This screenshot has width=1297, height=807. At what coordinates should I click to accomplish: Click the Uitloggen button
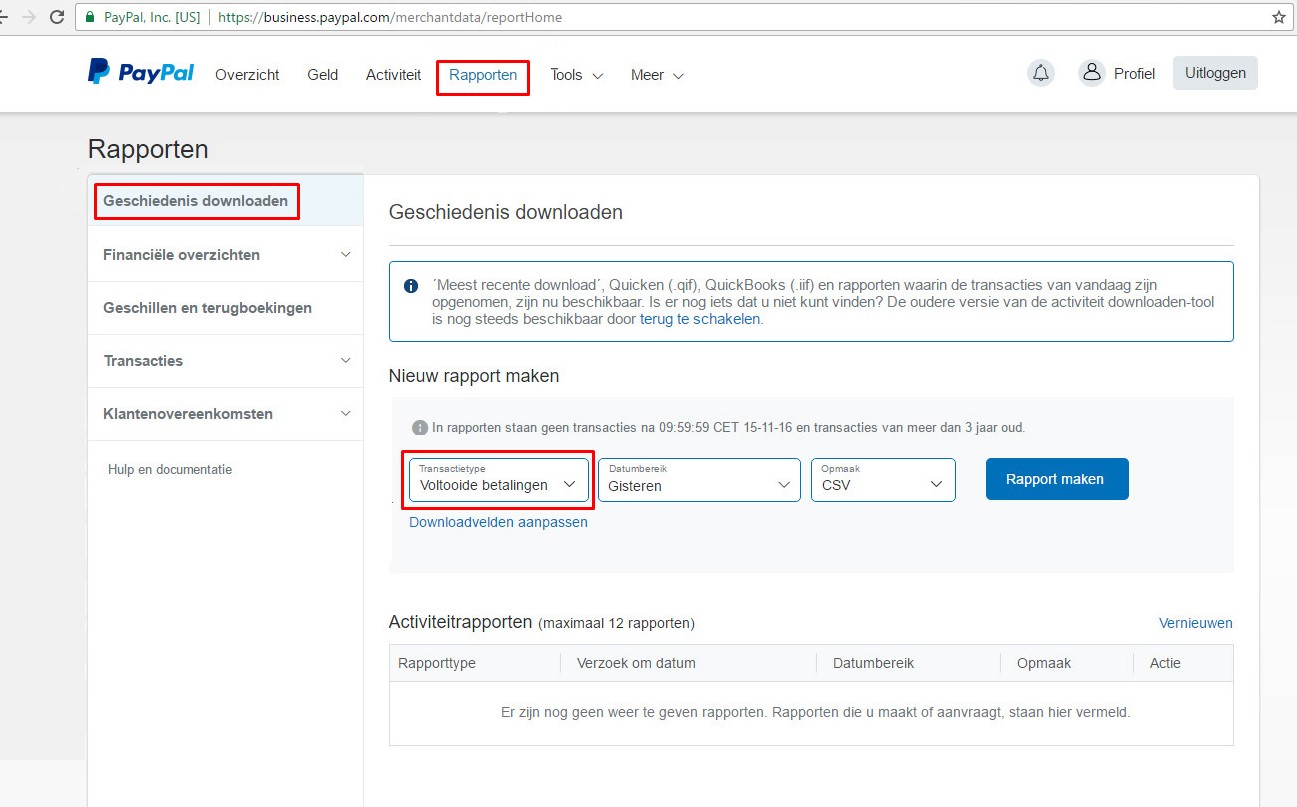click(x=1215, y=73)
